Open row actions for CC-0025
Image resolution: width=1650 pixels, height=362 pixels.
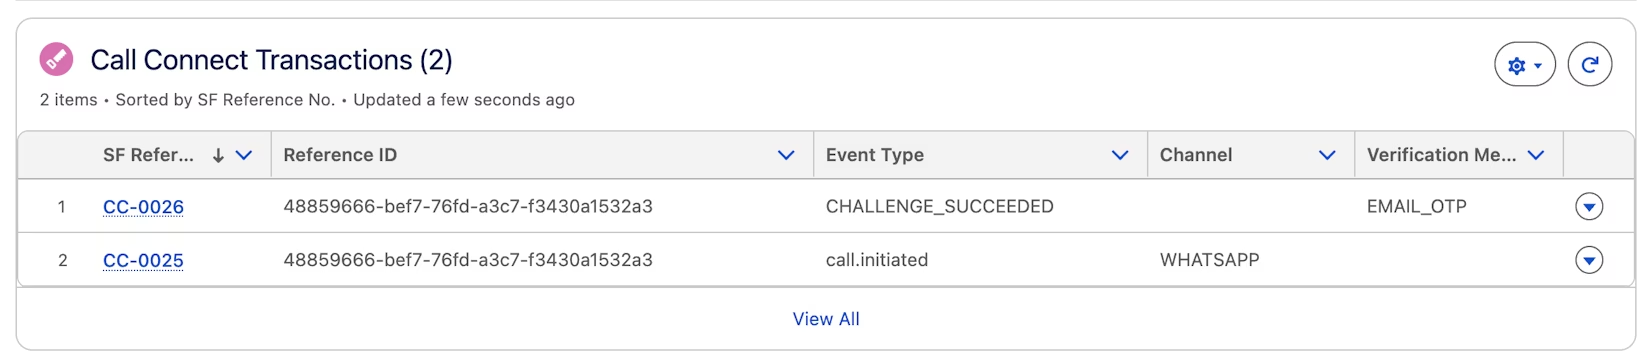click(x=1588, y=260)
